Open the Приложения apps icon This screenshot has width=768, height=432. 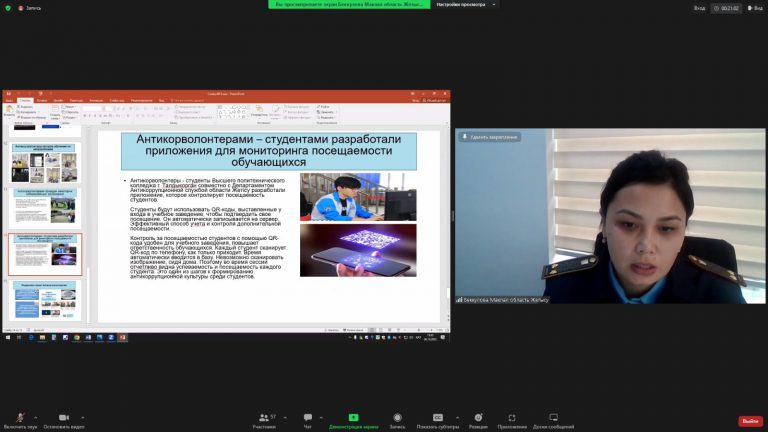[512, 417]
